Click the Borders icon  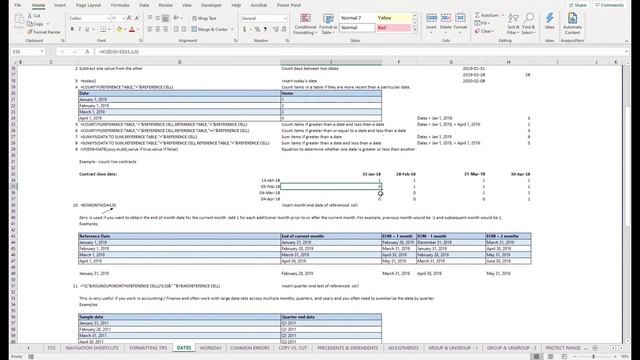pos(103,29)
